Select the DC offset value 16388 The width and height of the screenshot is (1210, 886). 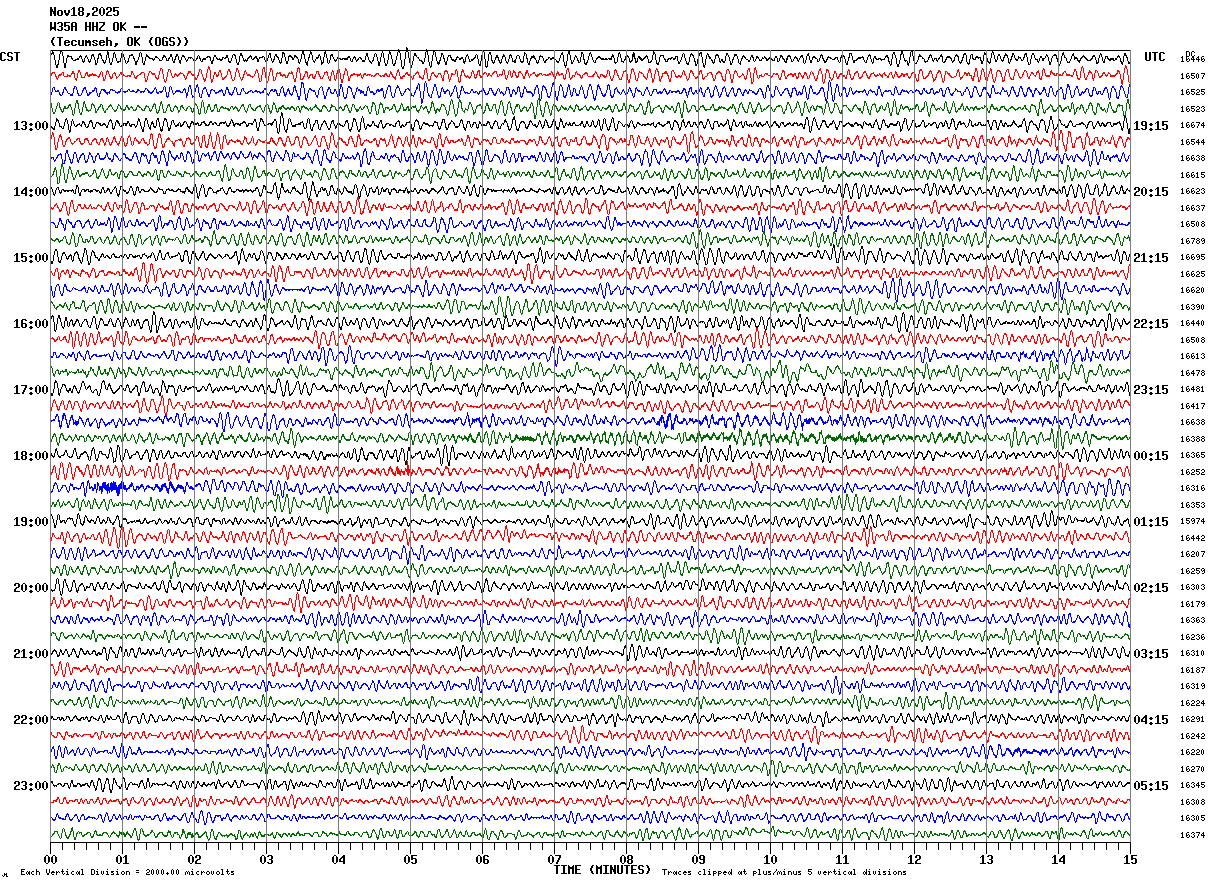click(1192, 439)
